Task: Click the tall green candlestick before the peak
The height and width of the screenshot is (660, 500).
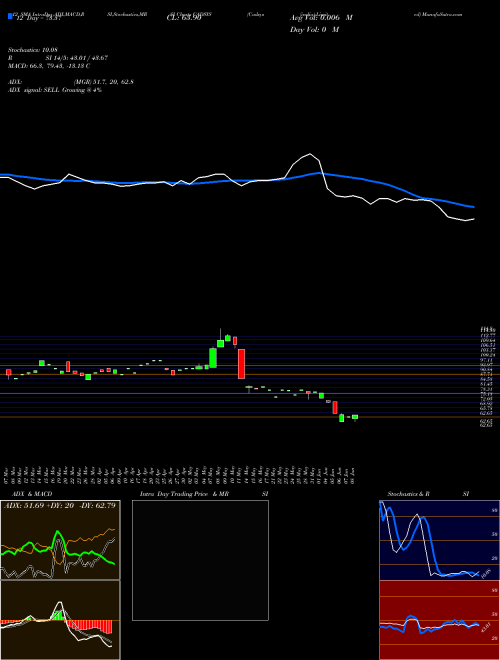Action: [213, 357]
